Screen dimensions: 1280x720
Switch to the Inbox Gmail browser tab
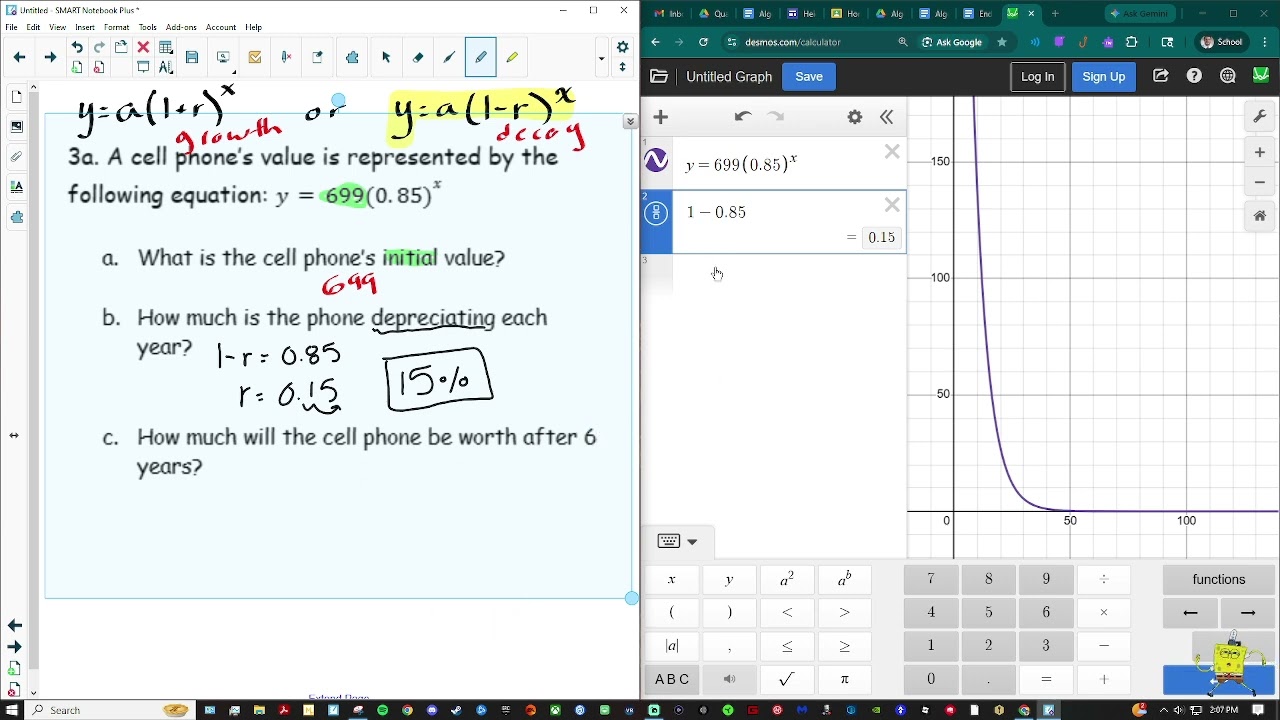click(x=667, y=13)
